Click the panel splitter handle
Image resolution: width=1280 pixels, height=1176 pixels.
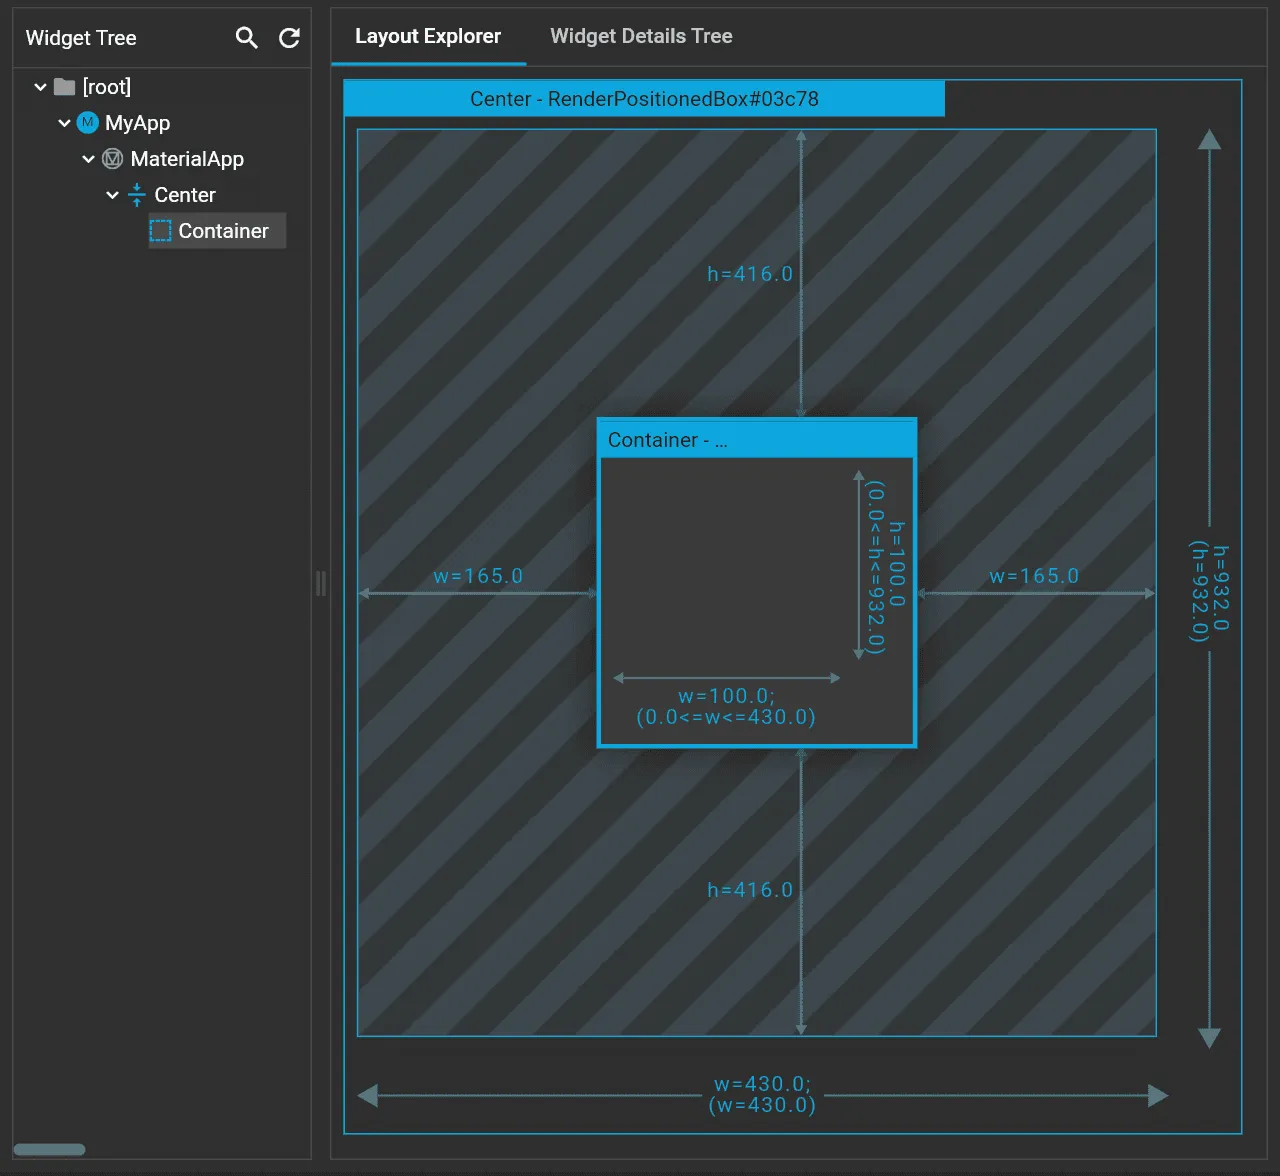tap(321, 583)
